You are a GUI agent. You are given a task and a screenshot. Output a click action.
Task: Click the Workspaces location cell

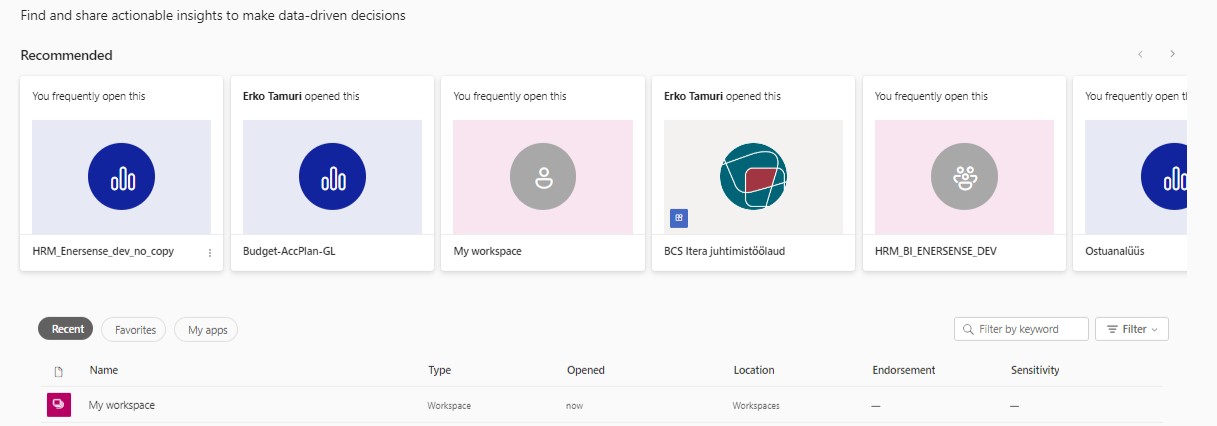point(756,406)
